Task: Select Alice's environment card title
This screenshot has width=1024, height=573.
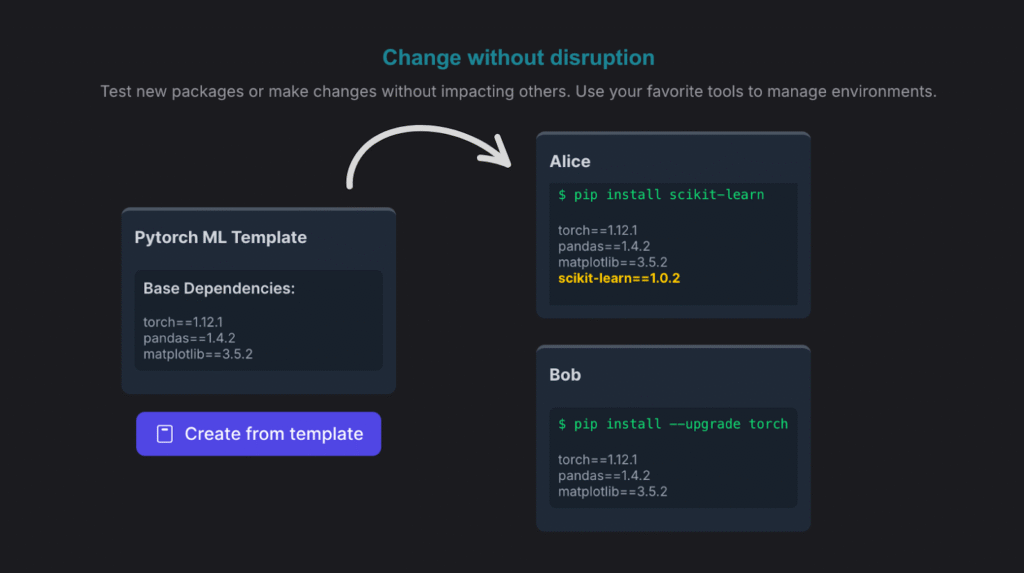Action: tap(570, 161)
